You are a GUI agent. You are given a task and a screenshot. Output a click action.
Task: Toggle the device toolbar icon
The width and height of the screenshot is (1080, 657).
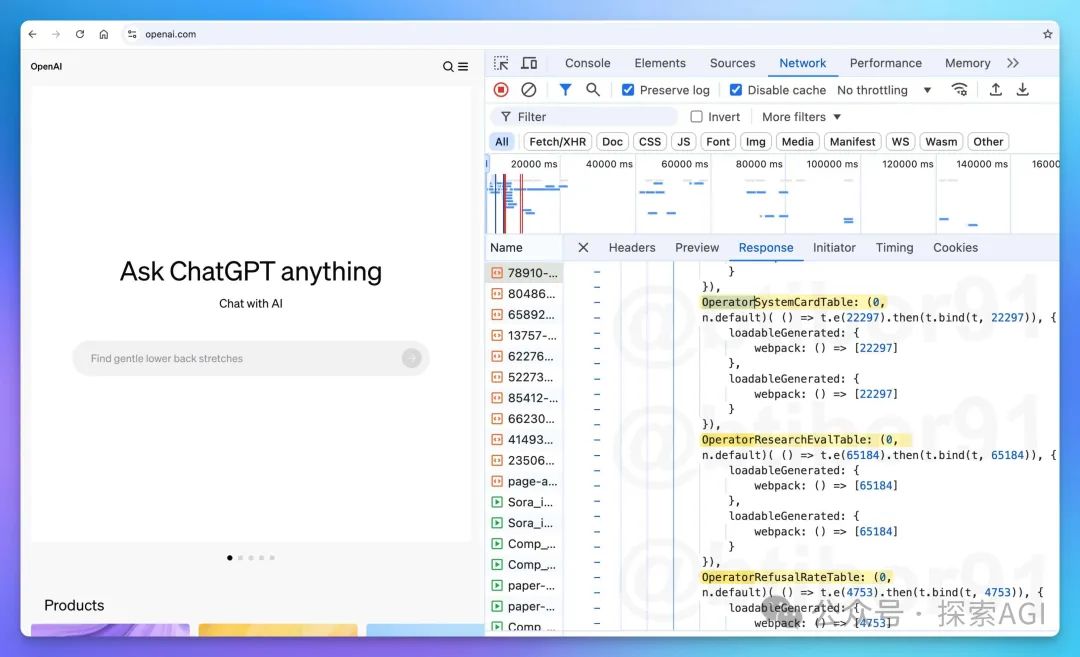[x=529, y=63]
